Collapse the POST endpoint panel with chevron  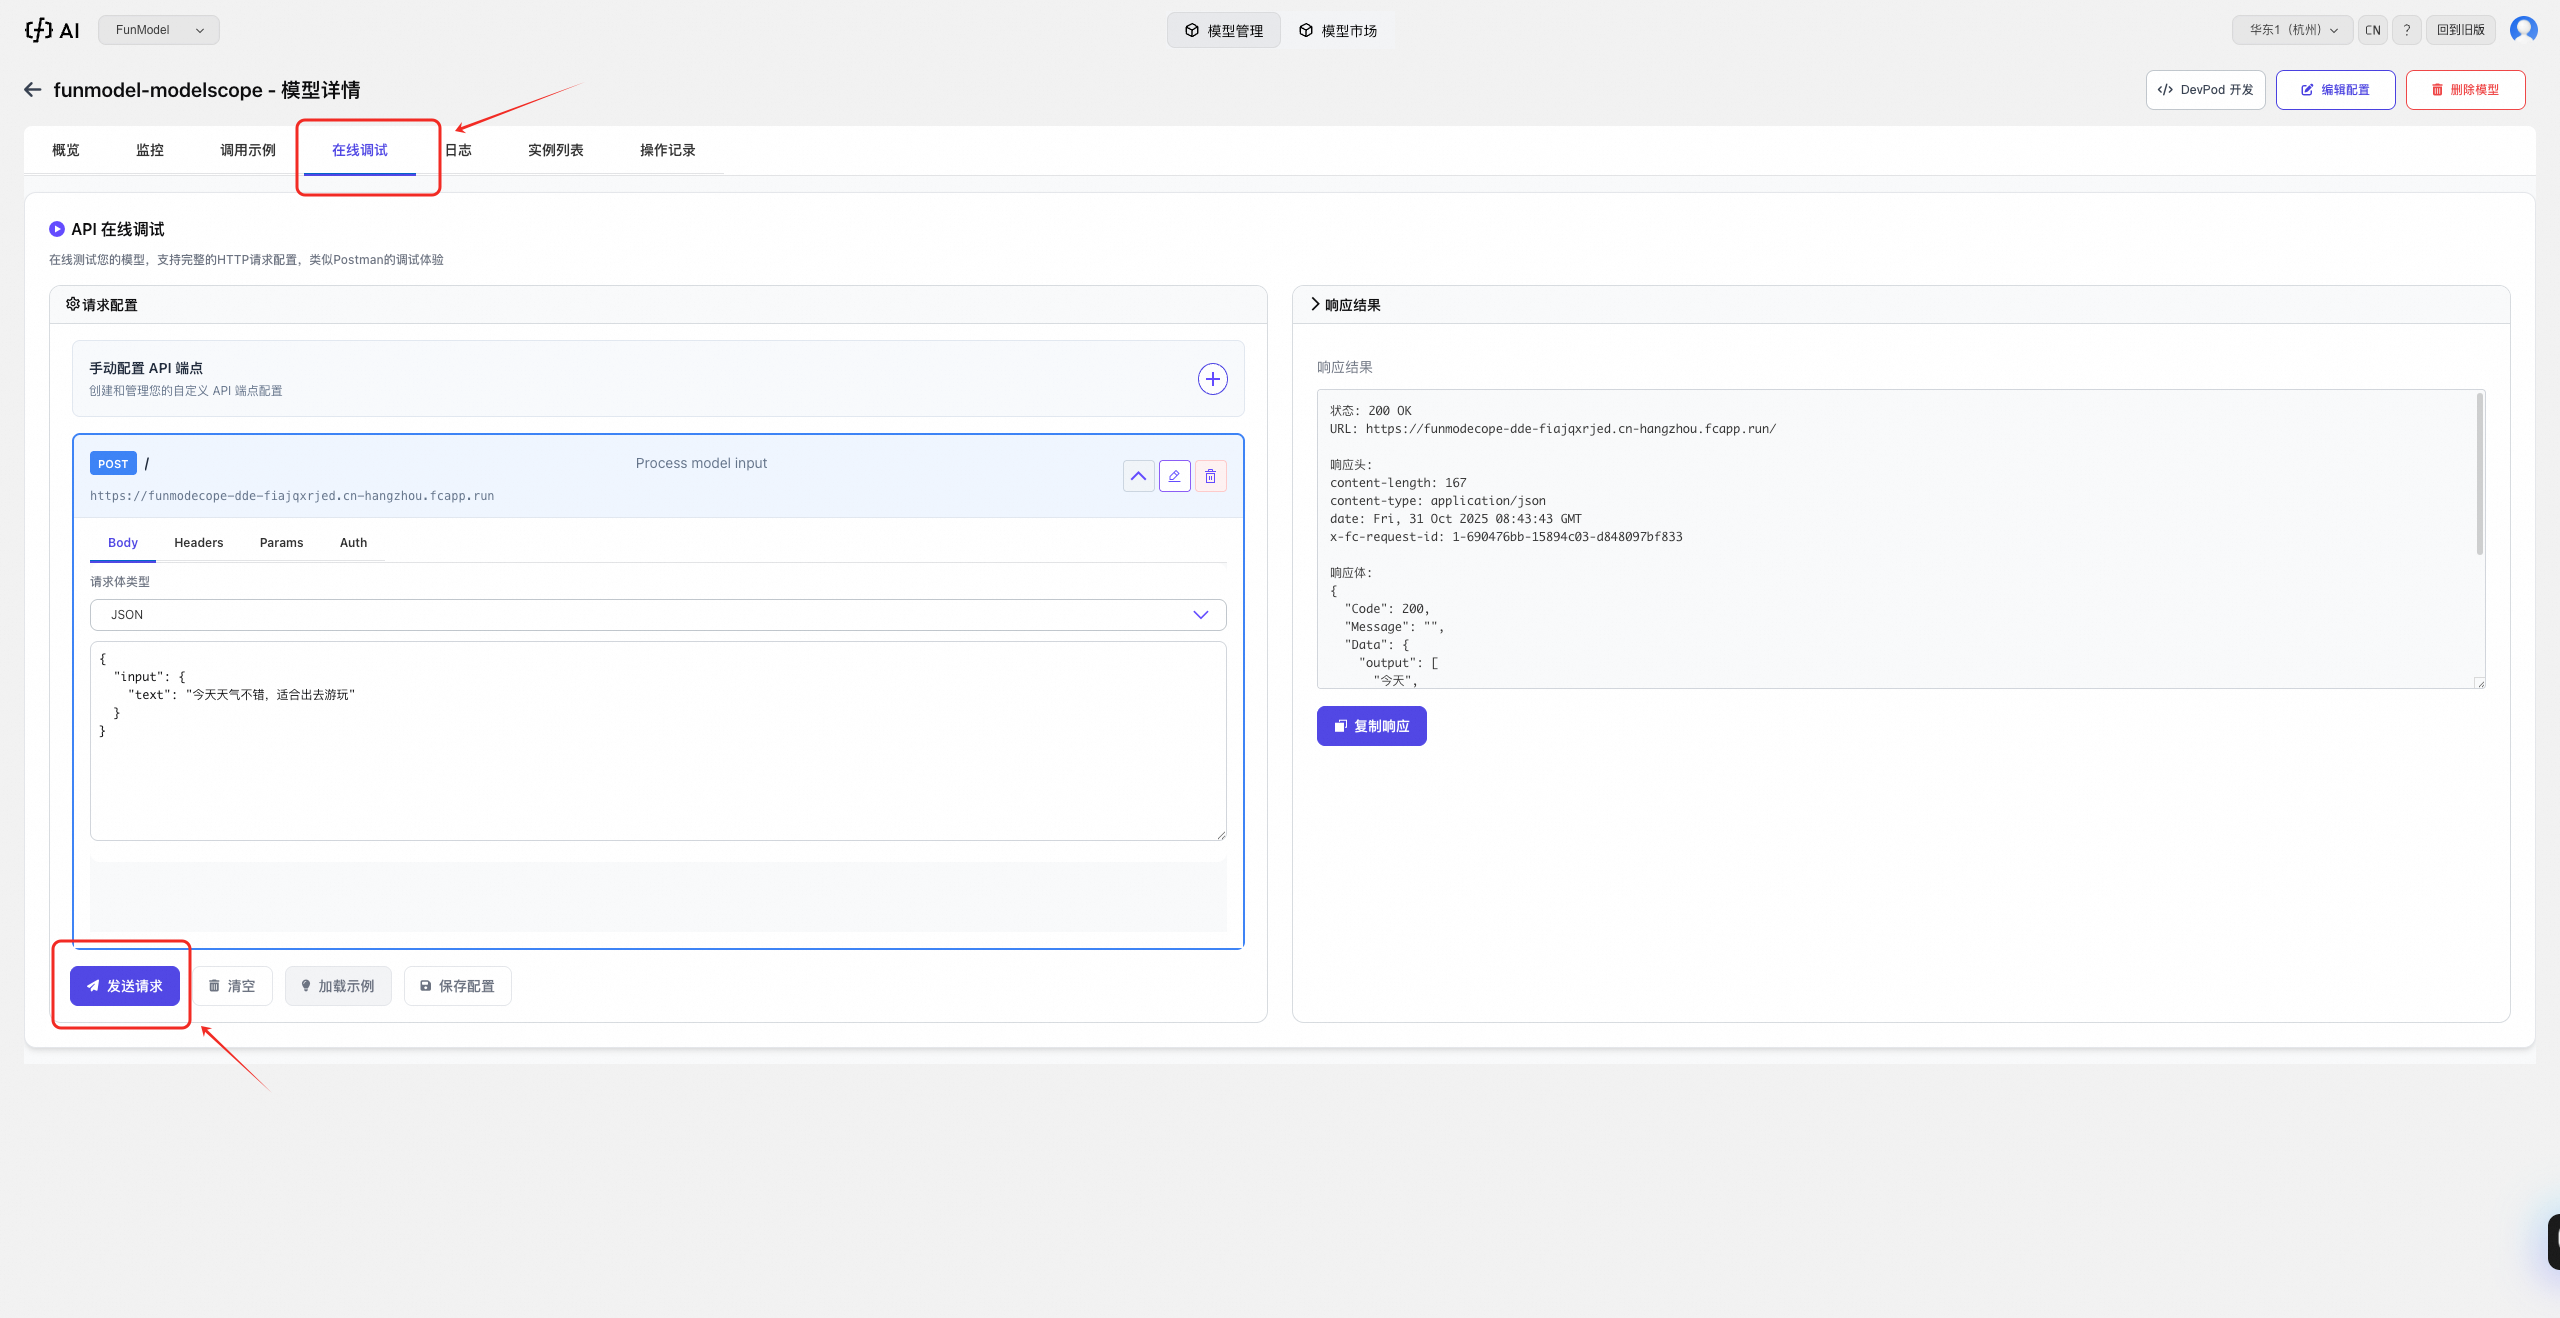tap(1138, 476)
